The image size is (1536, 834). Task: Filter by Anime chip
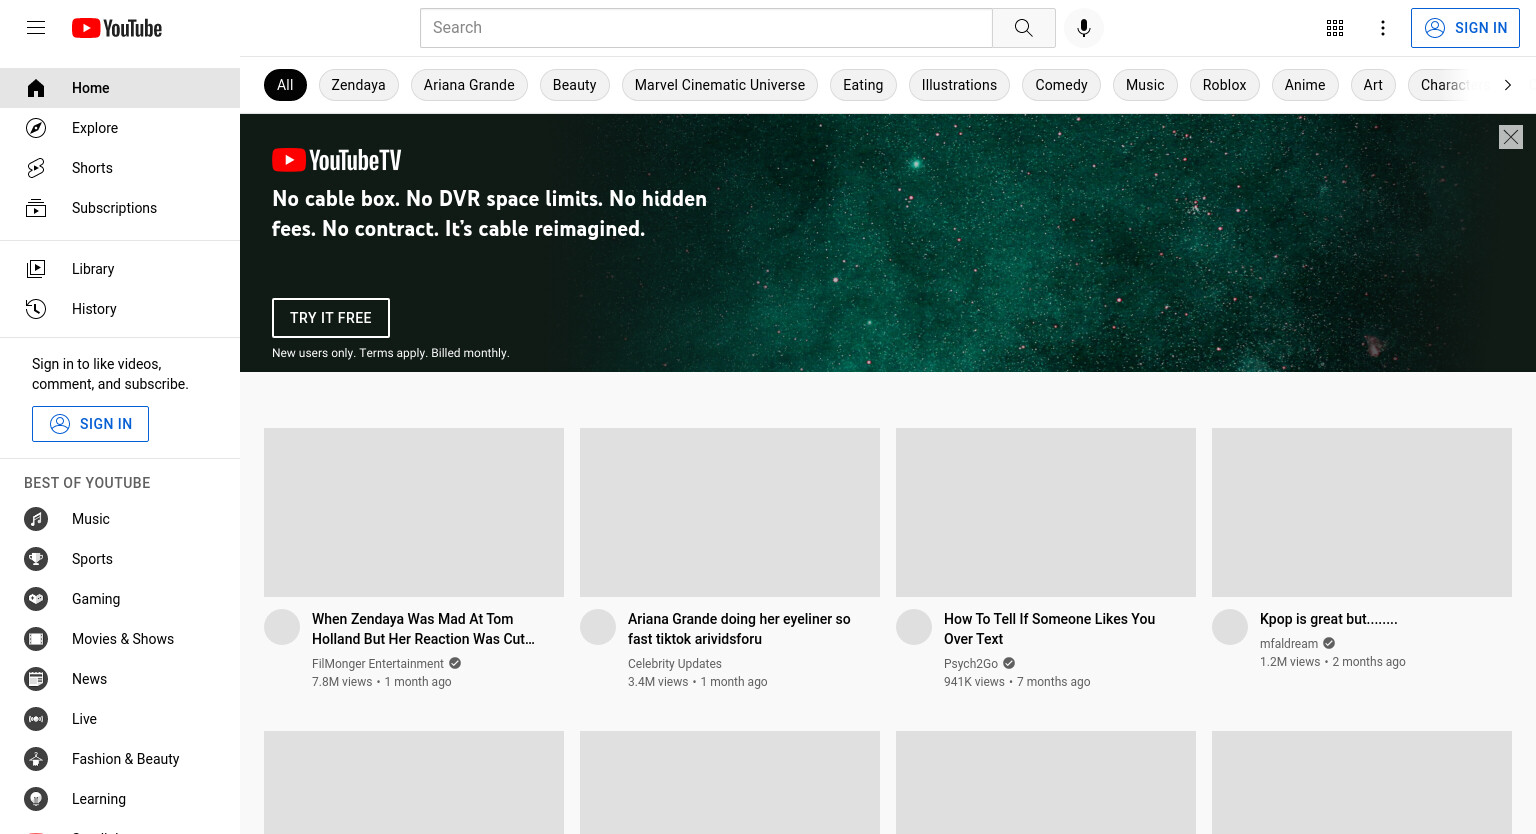[x=1305, y=85]
